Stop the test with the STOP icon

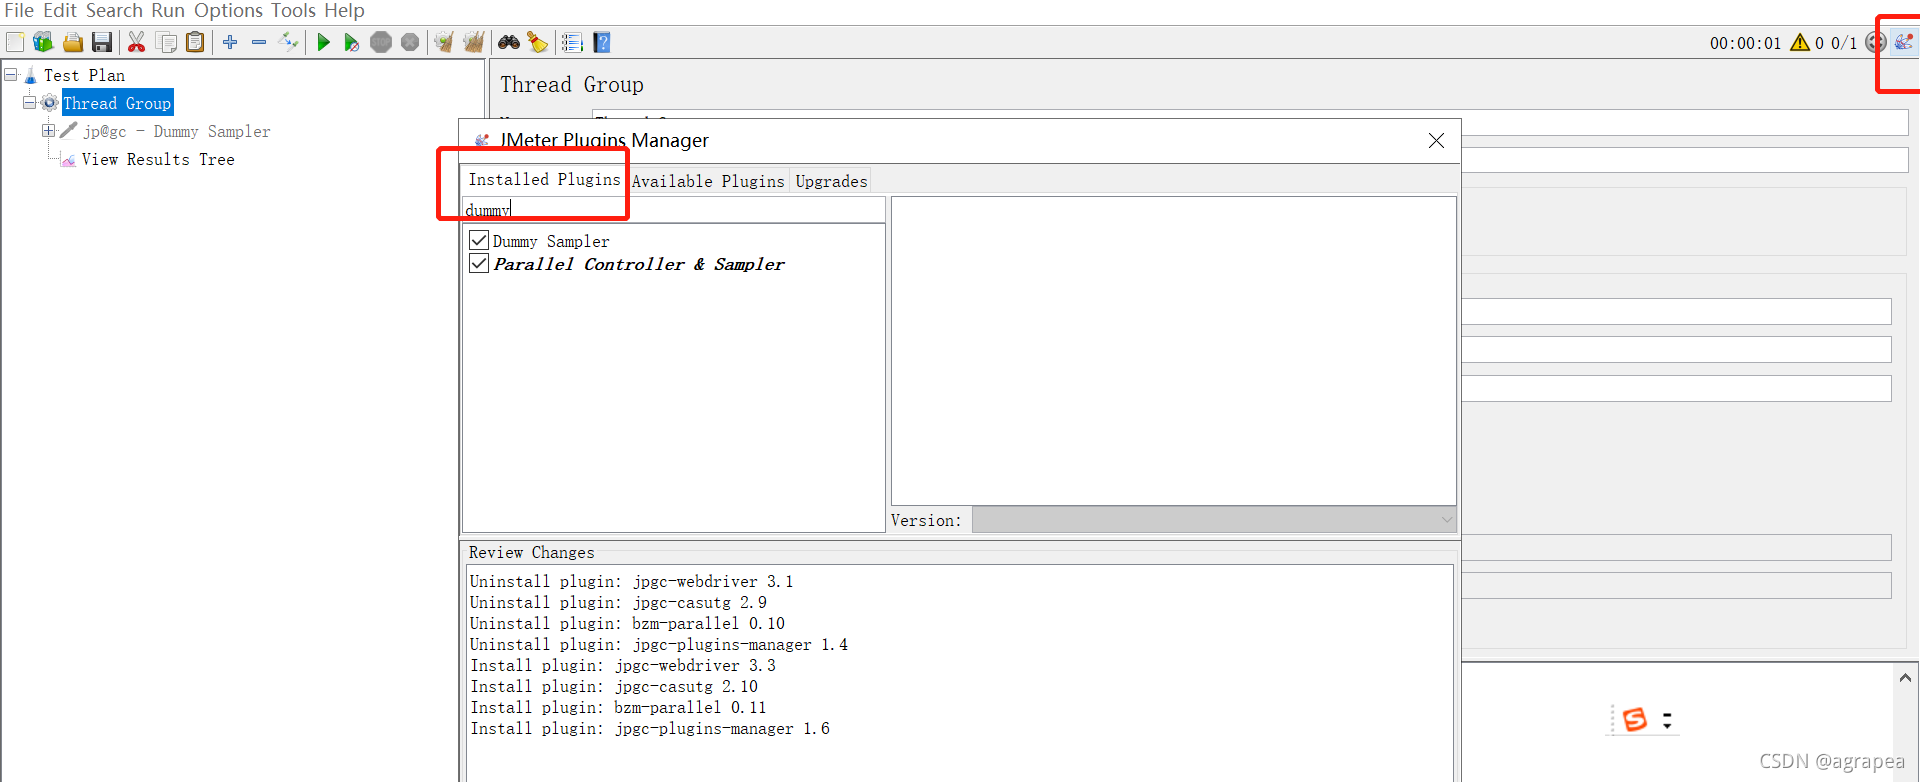(x=381, y=42)
